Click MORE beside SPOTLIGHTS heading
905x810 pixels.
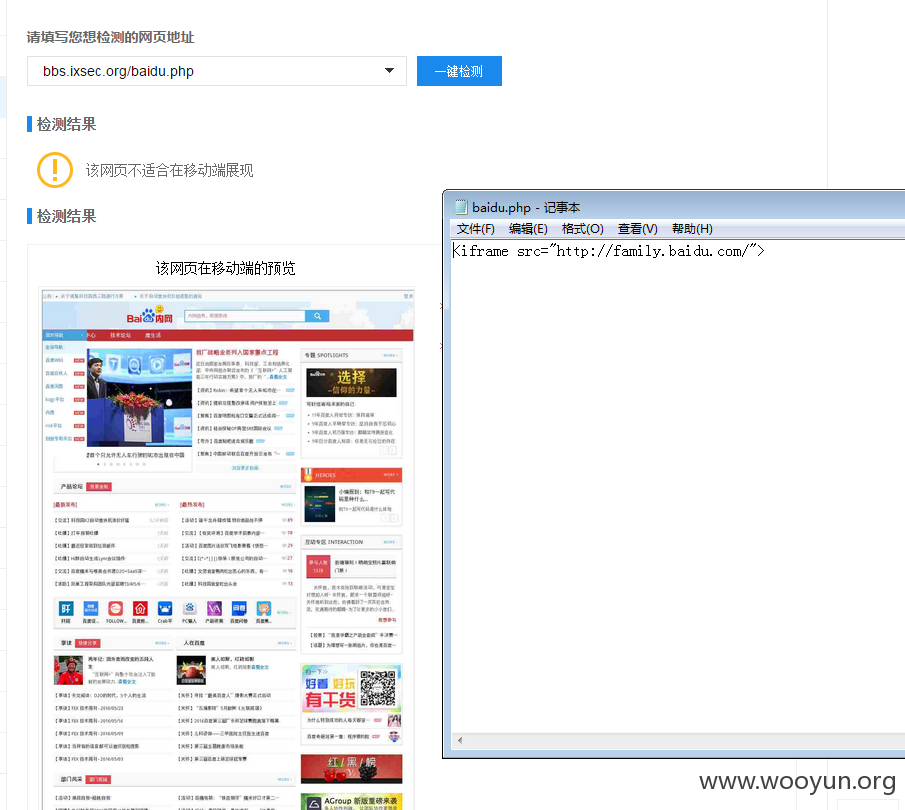click(x=390, y=356)
